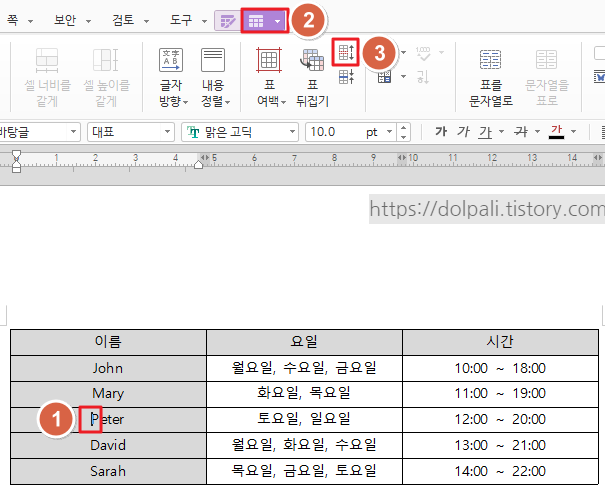Click the join tables icon below split
The height and width of the screenshot is (495, 605).
[x=346, y=77]
